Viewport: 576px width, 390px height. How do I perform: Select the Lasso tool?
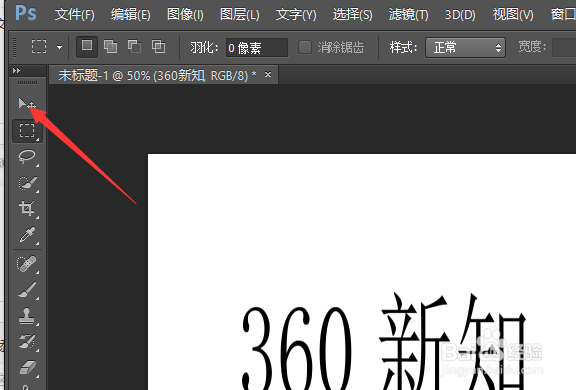tap(27, 157)
